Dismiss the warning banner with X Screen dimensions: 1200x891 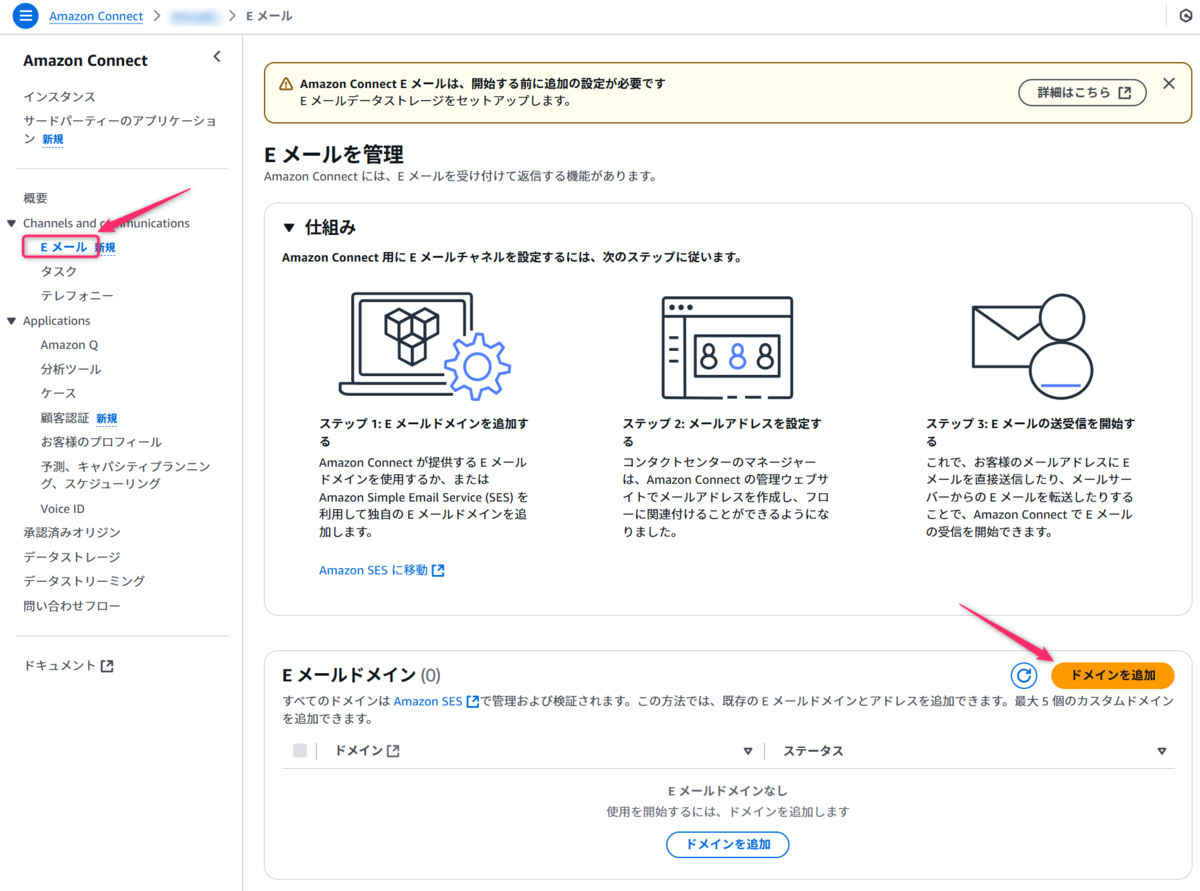coord(1169,84)
